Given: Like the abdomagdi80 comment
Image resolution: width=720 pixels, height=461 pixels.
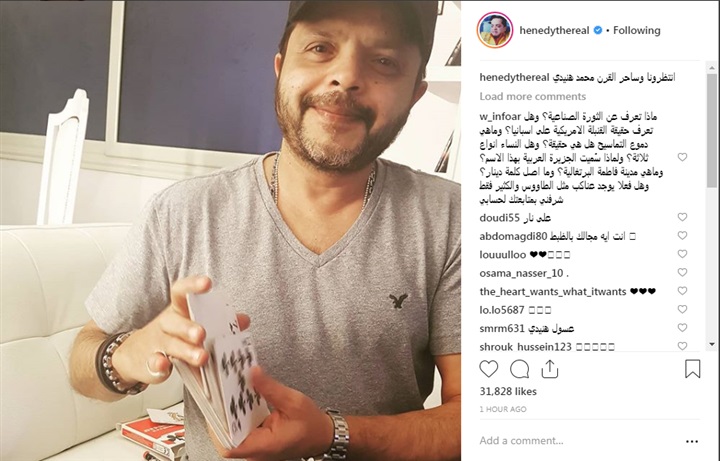Looking at the screenshot, I should 682,235.
